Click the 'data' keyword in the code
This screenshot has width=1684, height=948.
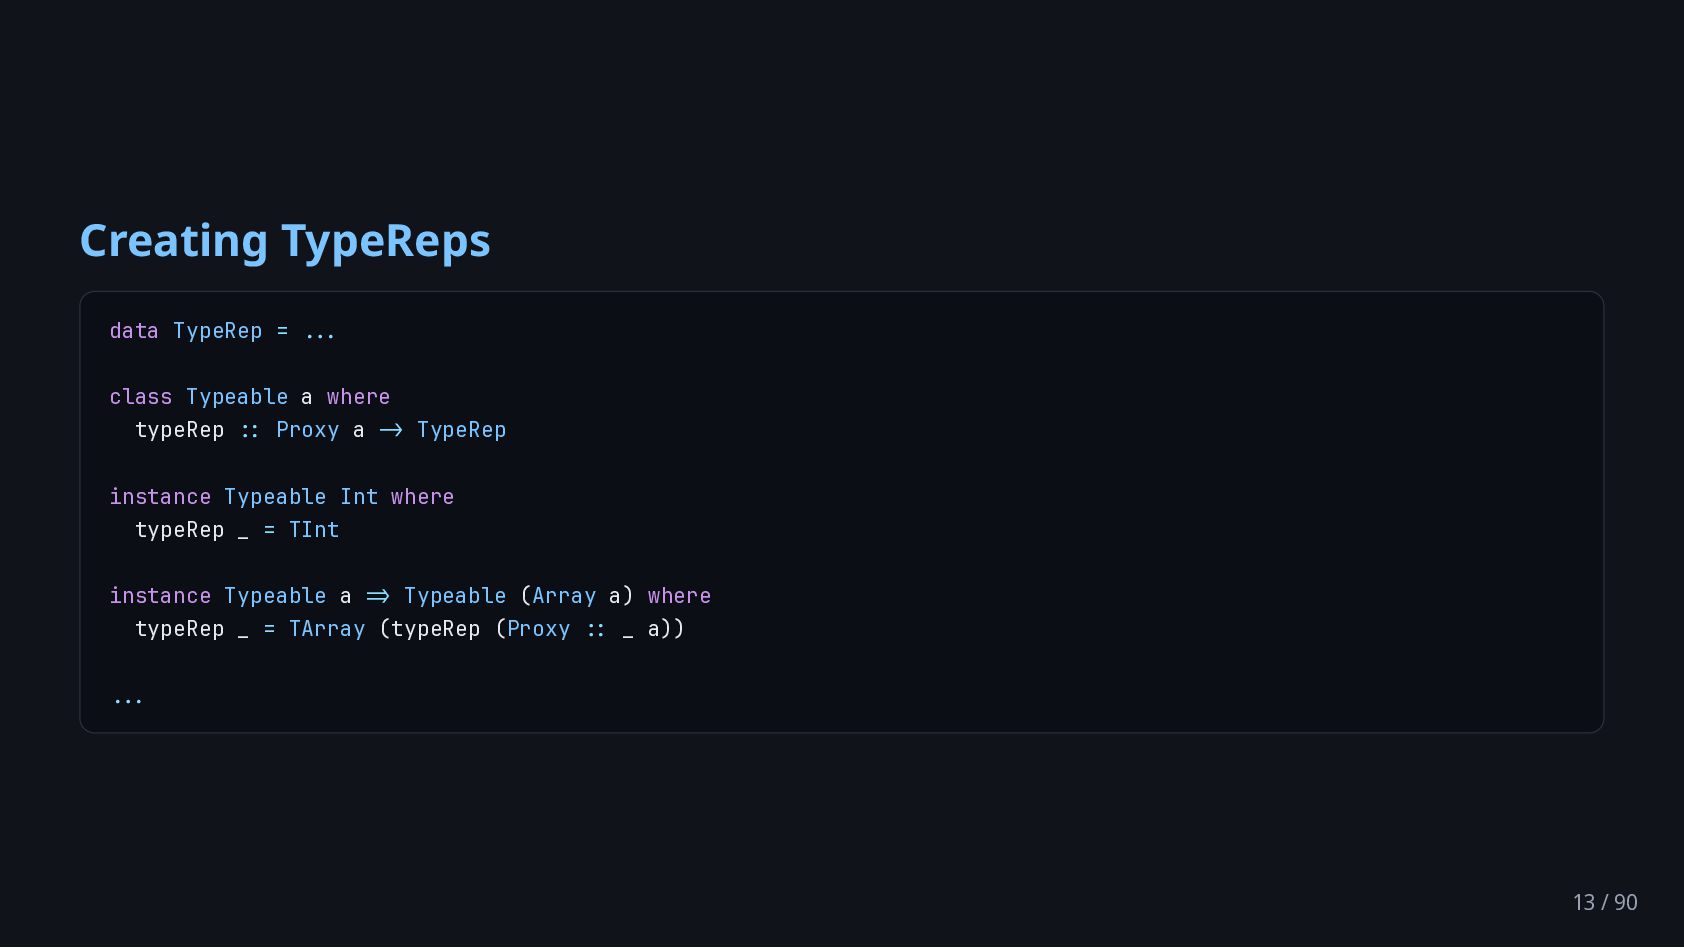click(134, 331)
